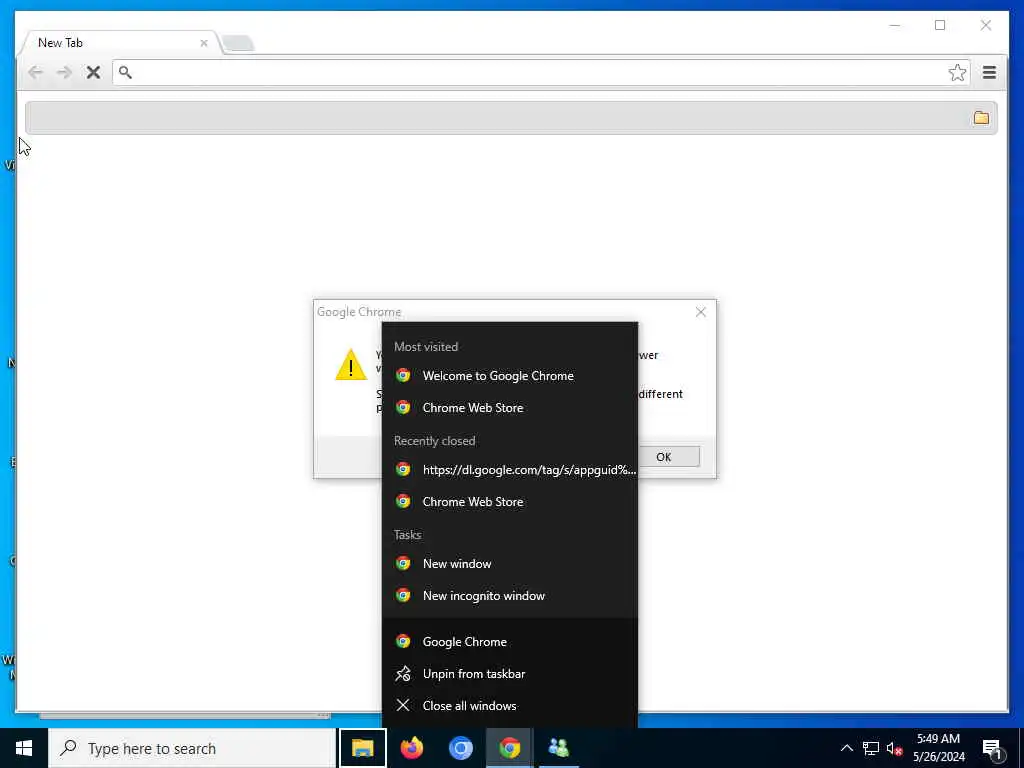Open Firefox from the taskbar
The width and height of the screenshot is (1024, 768).
[x=411, y=748]
